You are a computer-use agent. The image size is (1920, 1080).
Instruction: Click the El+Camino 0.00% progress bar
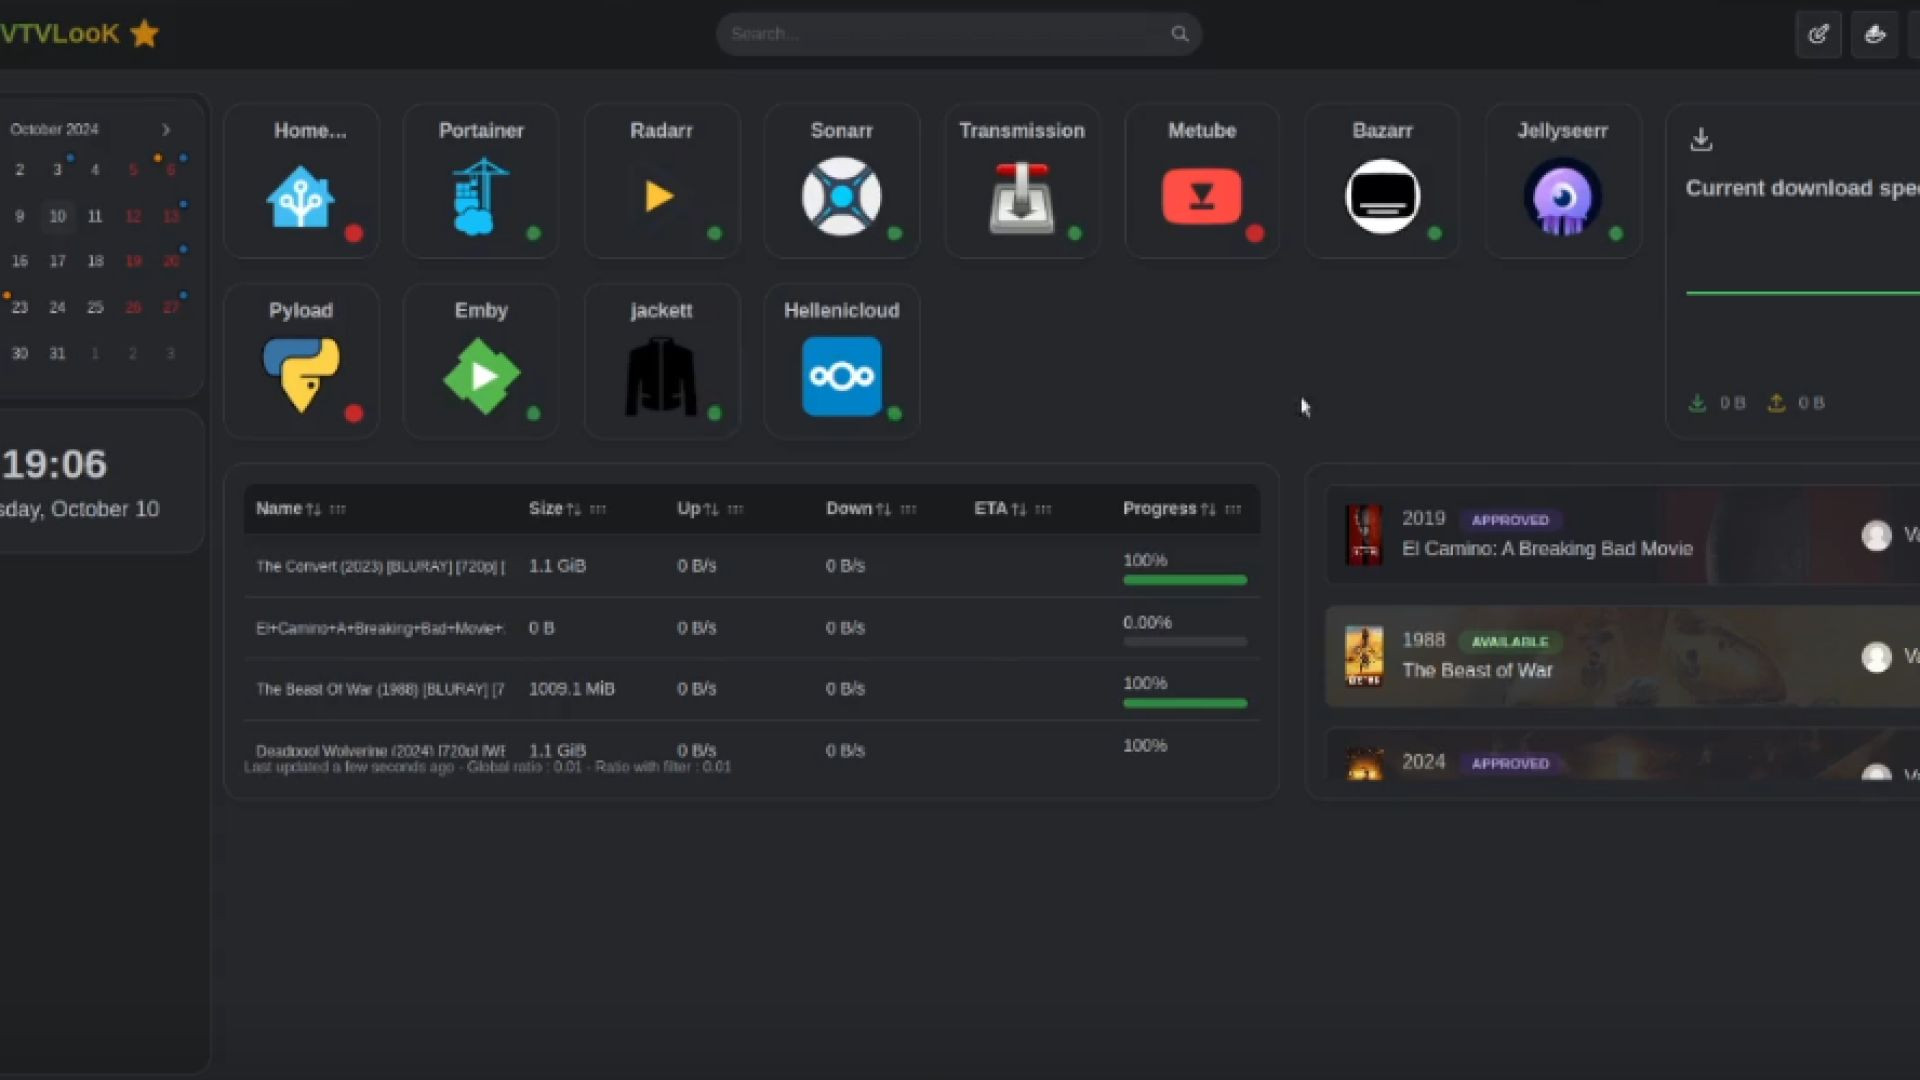(x=1185, y=642)
